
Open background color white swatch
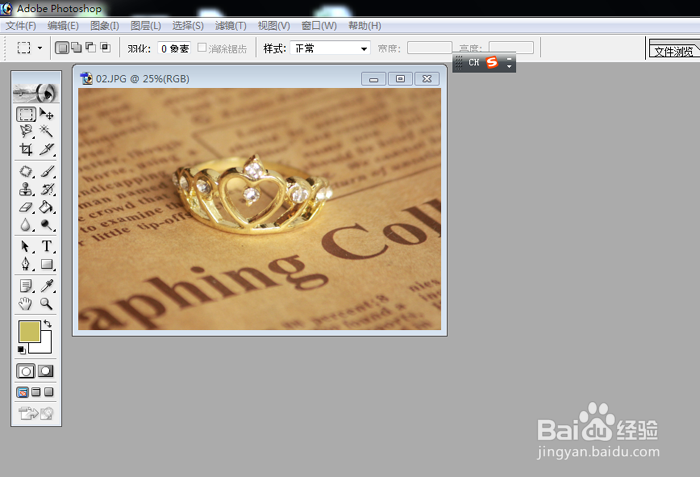(45, 347)
